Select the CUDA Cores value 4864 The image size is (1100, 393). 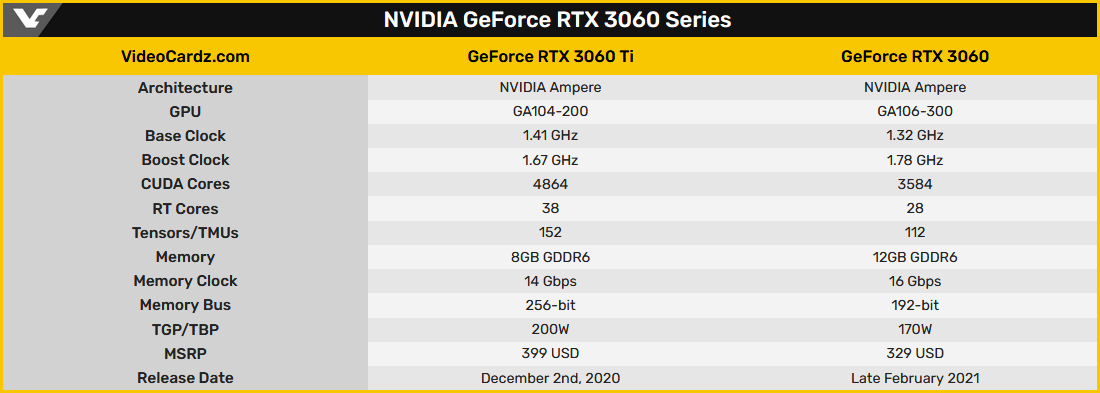tap(550, 184)
